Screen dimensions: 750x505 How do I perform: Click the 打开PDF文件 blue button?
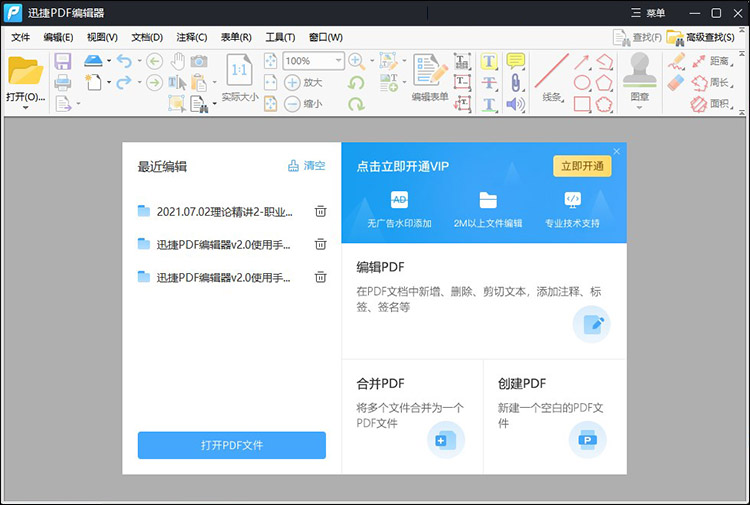(x=232, y=445)
